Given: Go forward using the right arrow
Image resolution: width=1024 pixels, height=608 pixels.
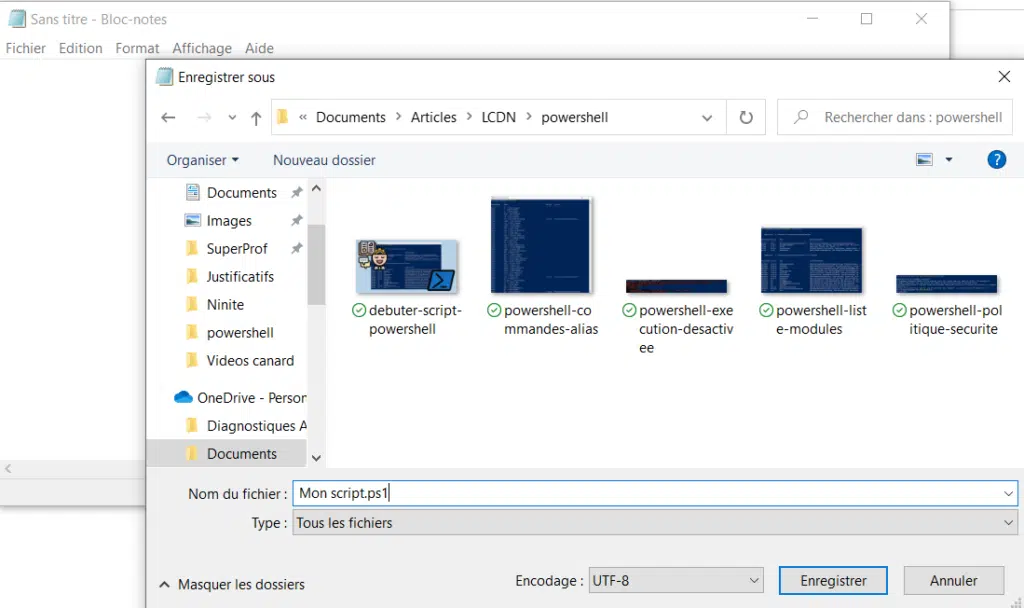Looking at the screenshot, I should coord(204,118).
